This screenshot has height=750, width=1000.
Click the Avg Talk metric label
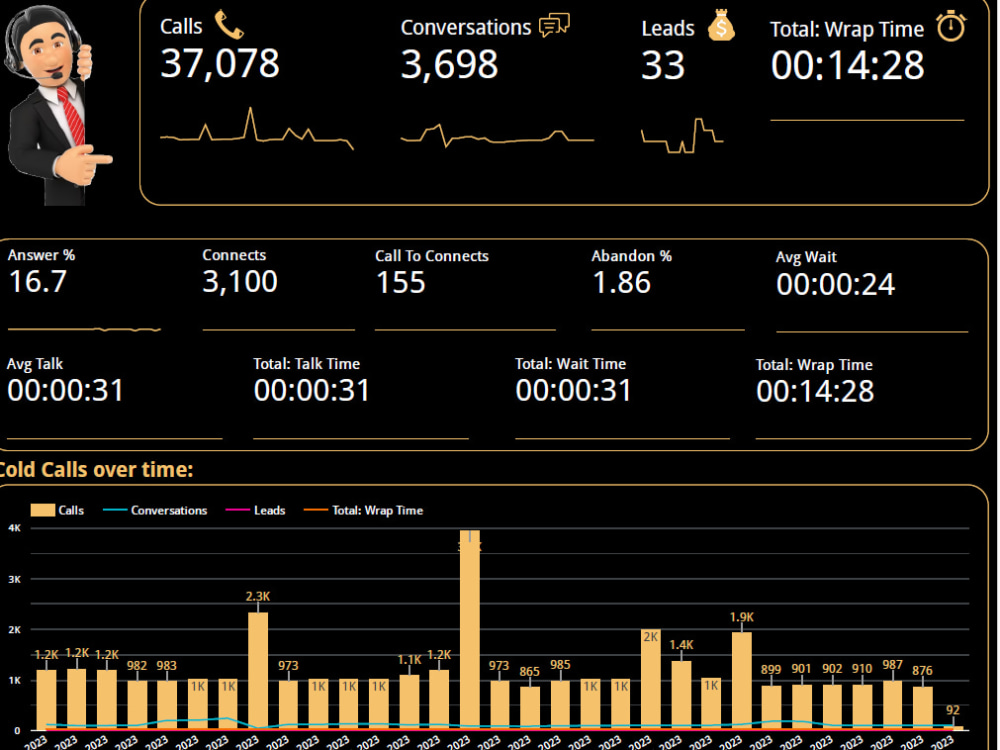(35, 364)
